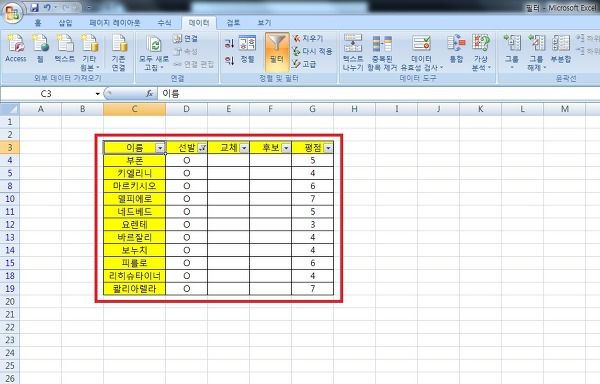Open What-If Analysis (가상 분석) dropdown
This screenshot has width=600, height=384.
[x=481, y=52]
